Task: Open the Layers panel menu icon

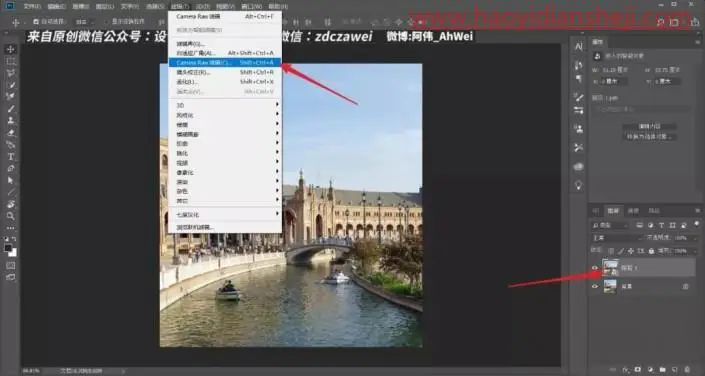Action: (x=698, y=210)
